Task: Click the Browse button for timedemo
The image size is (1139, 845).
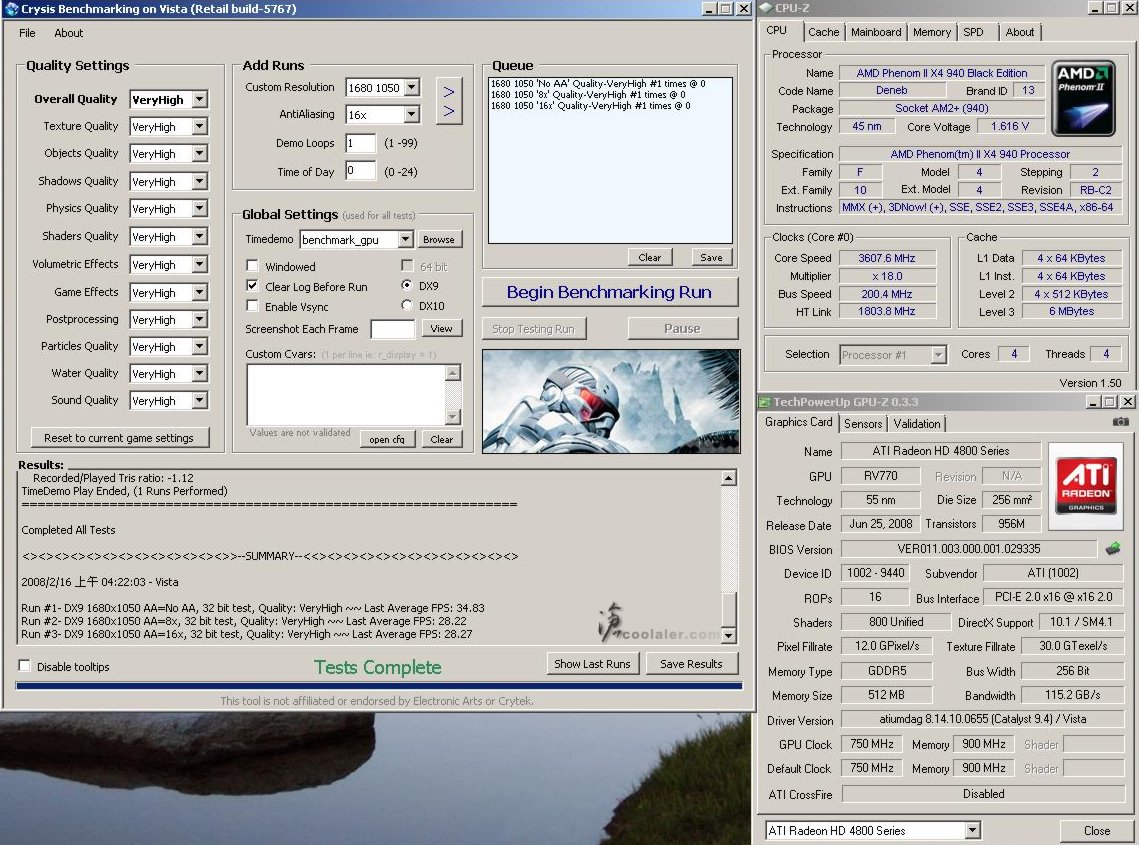Action: click(x=439, y=239)
